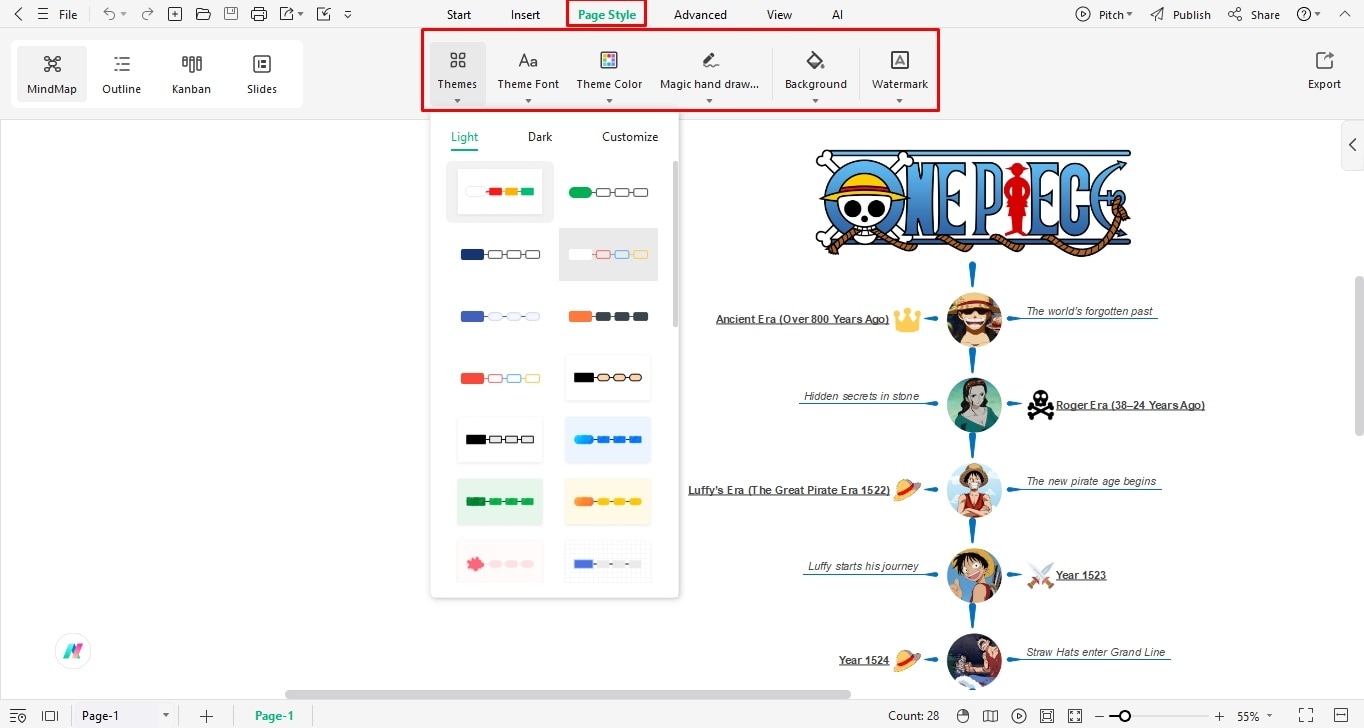Click the play presentation icon in status bar

point(1019,716)
